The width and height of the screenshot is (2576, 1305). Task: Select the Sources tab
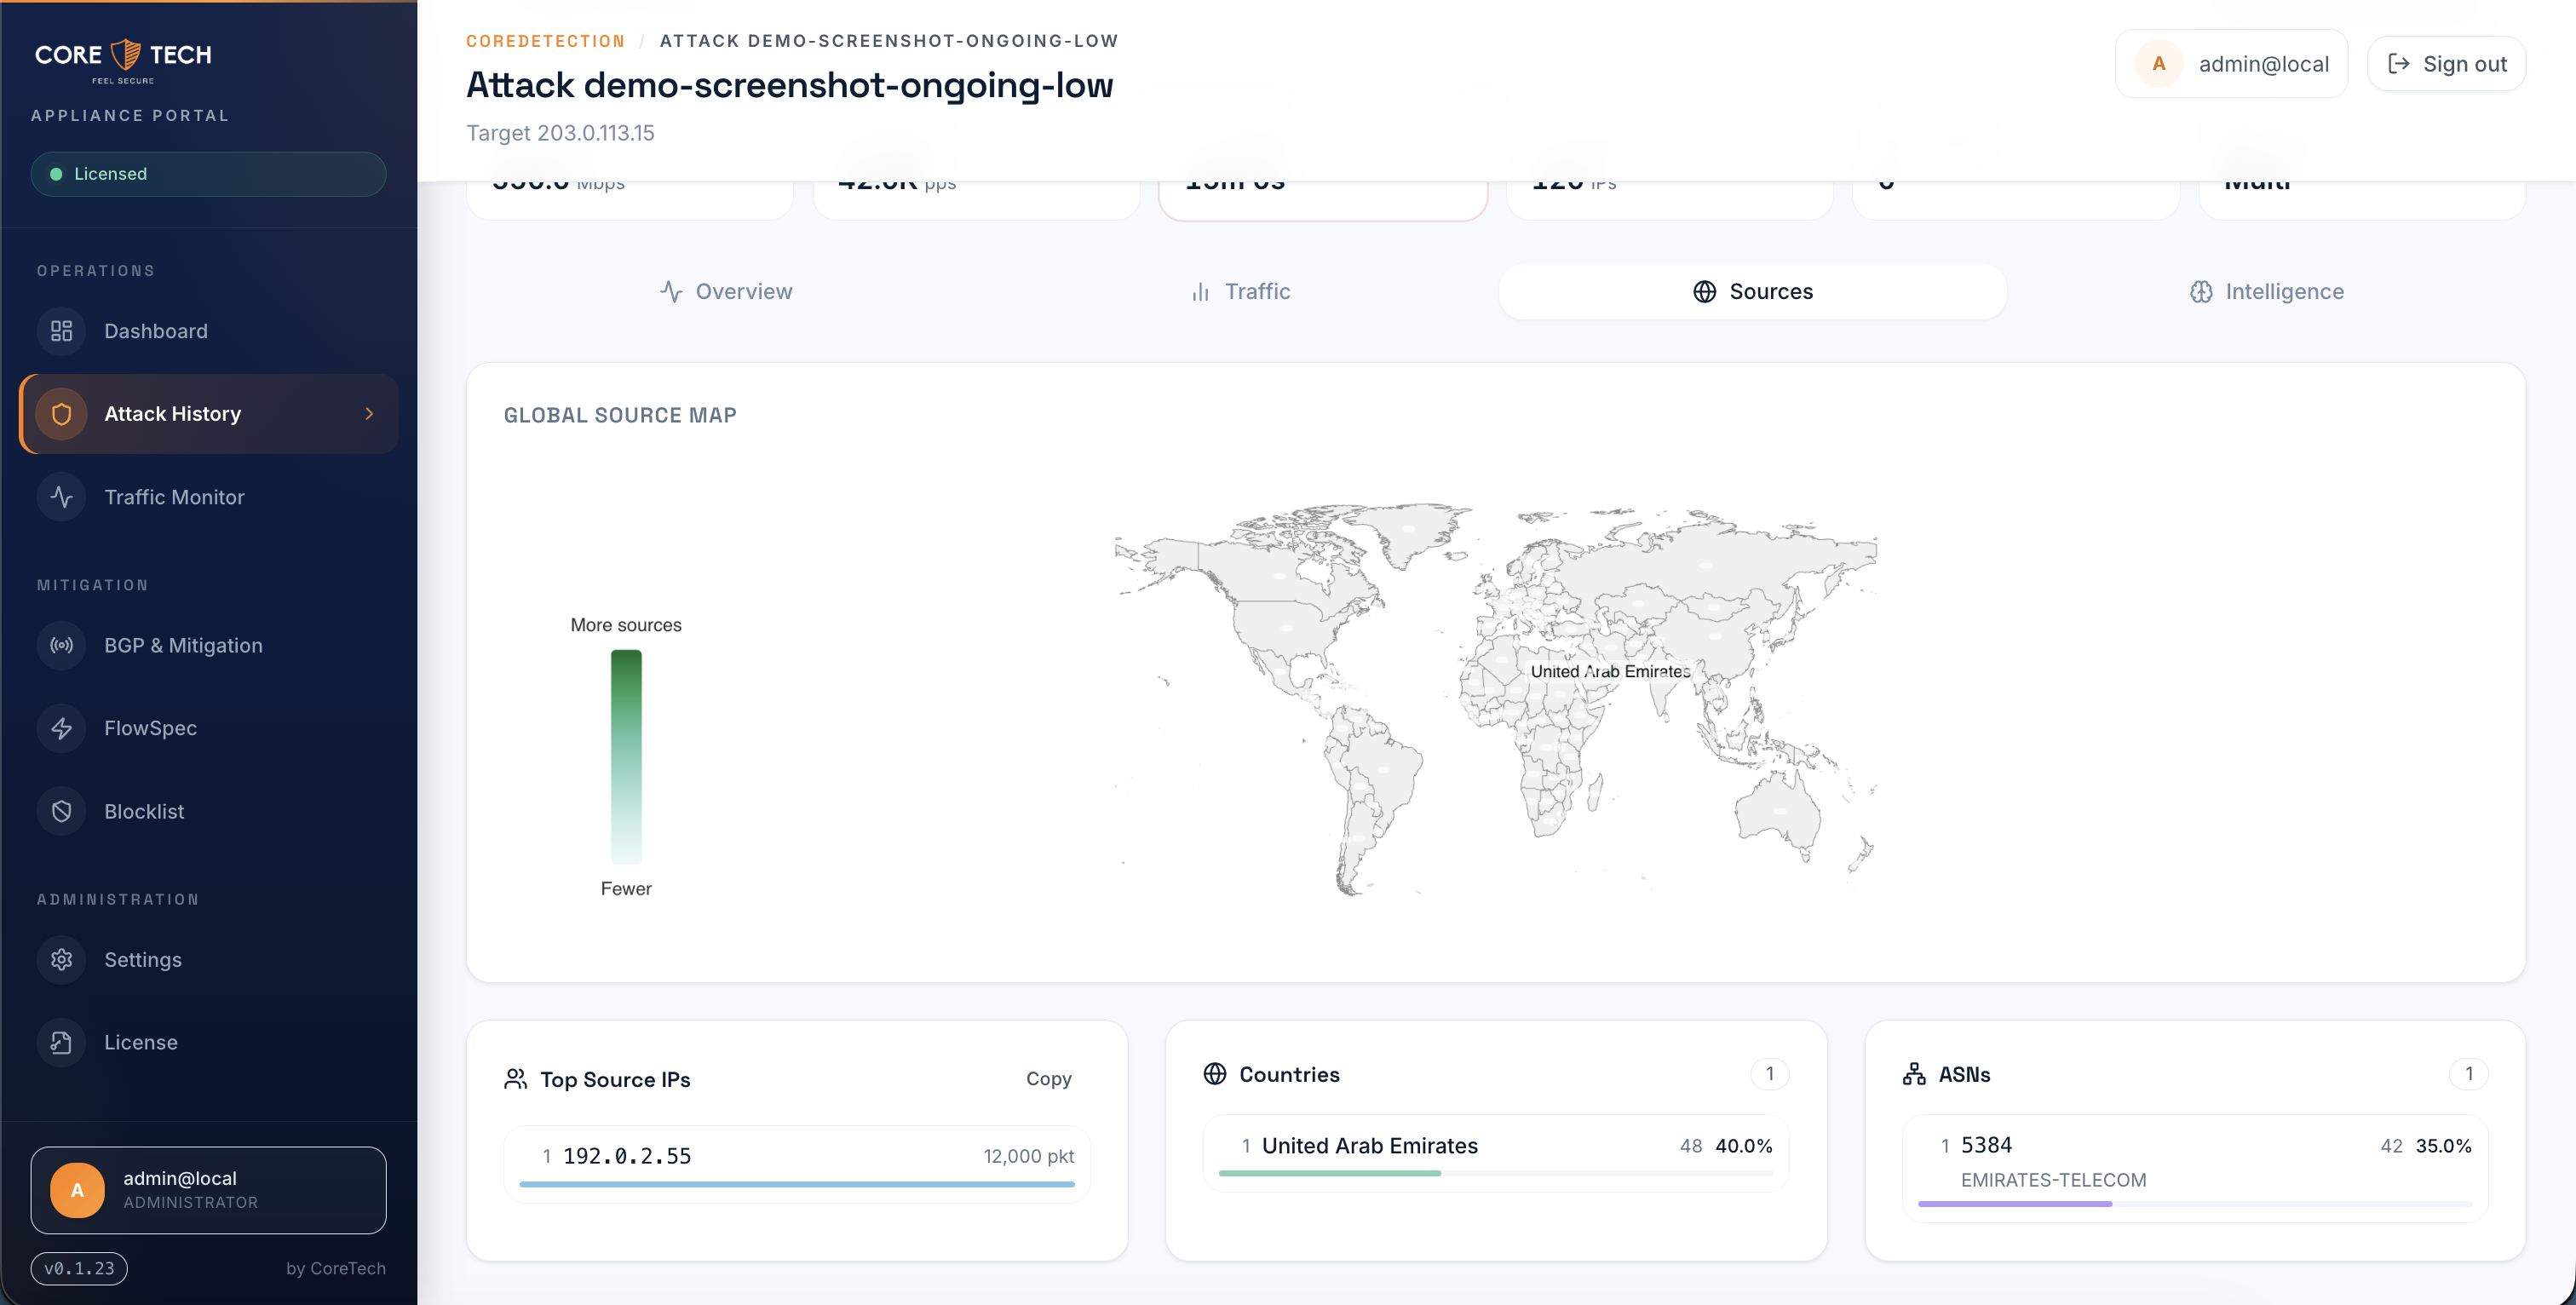click(1752, 291)
